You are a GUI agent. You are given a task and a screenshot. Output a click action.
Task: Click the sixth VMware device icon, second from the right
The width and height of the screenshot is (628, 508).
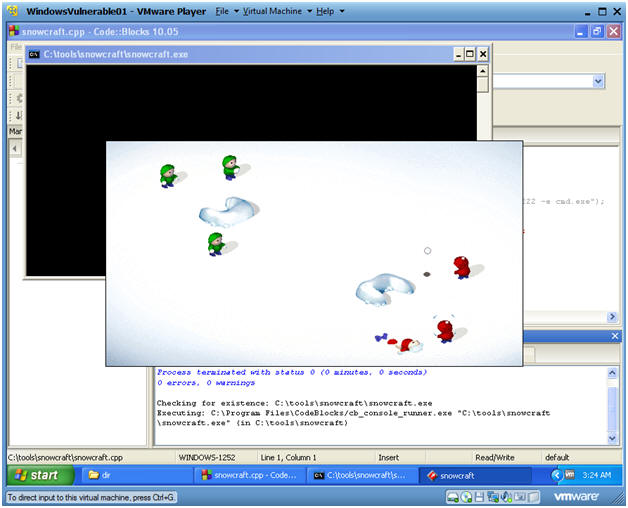[520, 497]
